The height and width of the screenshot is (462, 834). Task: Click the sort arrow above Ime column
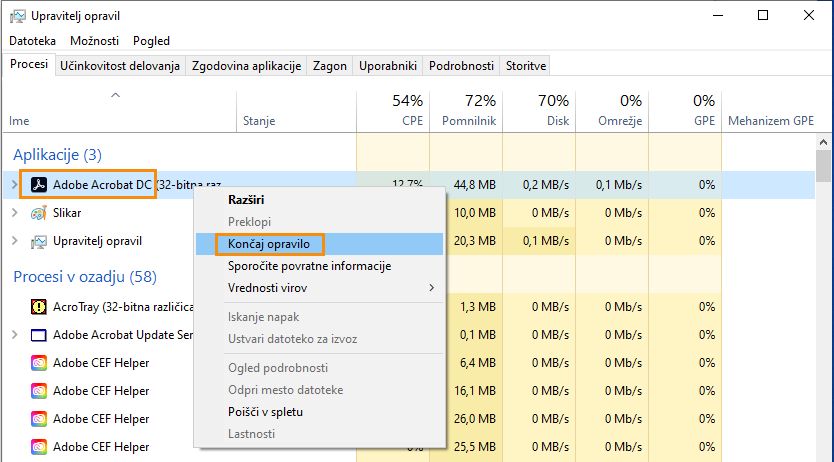point(115,95)
